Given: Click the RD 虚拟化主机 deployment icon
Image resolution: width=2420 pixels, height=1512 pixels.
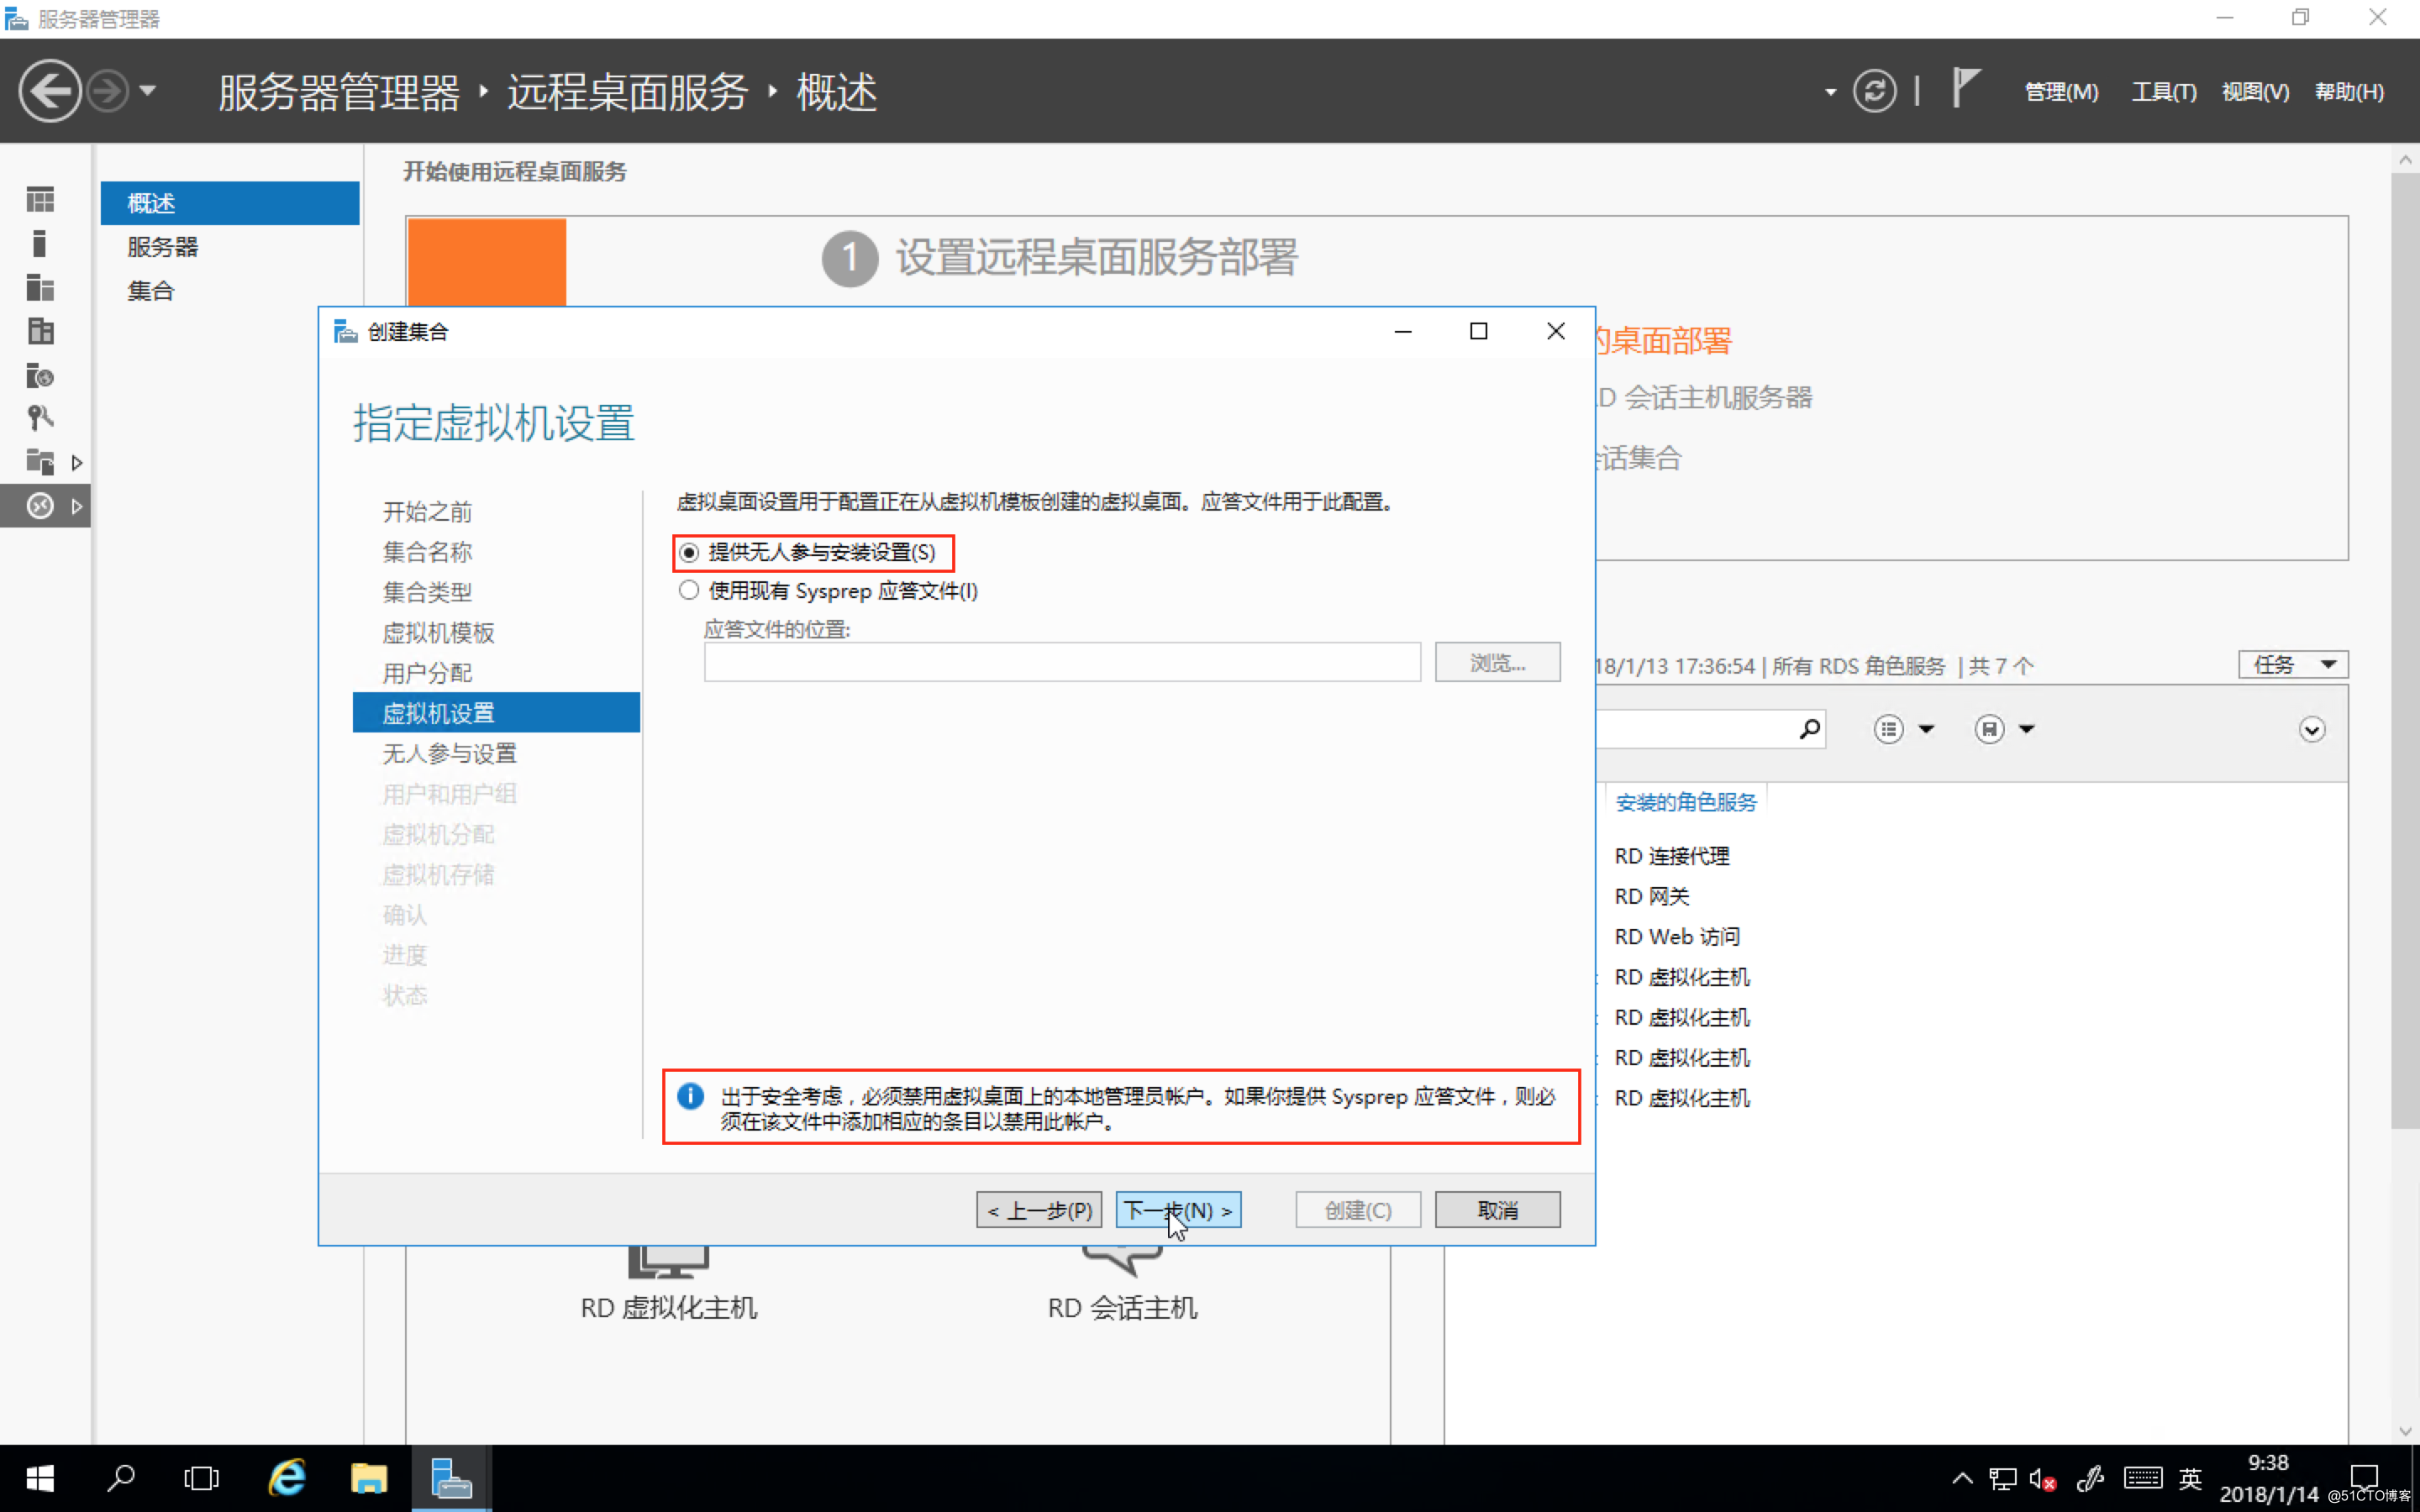Looking at the screenshot, I should point(668,1262).
